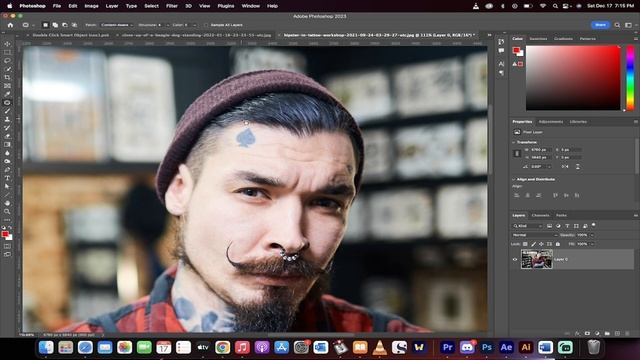
Task: Select the Hand tool
Action: coord(7,203)
